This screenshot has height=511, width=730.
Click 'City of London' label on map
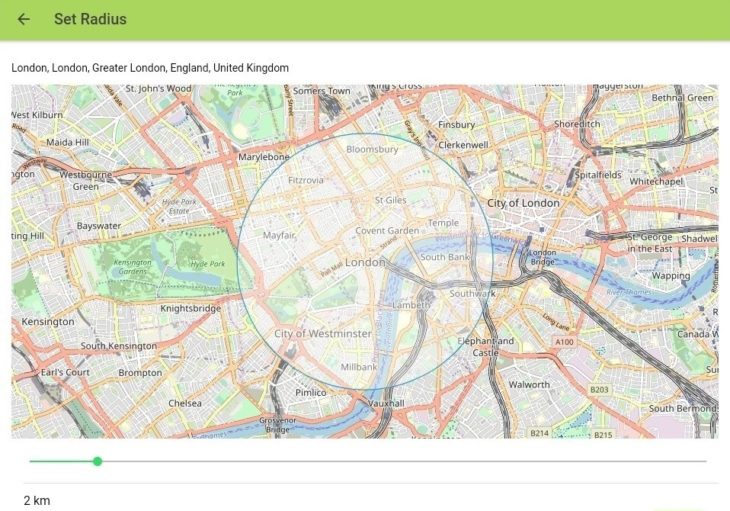(x=523, y=203)
